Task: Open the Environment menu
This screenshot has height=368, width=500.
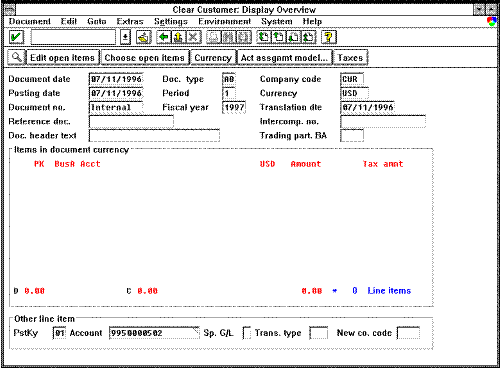Action: point(224,22)
